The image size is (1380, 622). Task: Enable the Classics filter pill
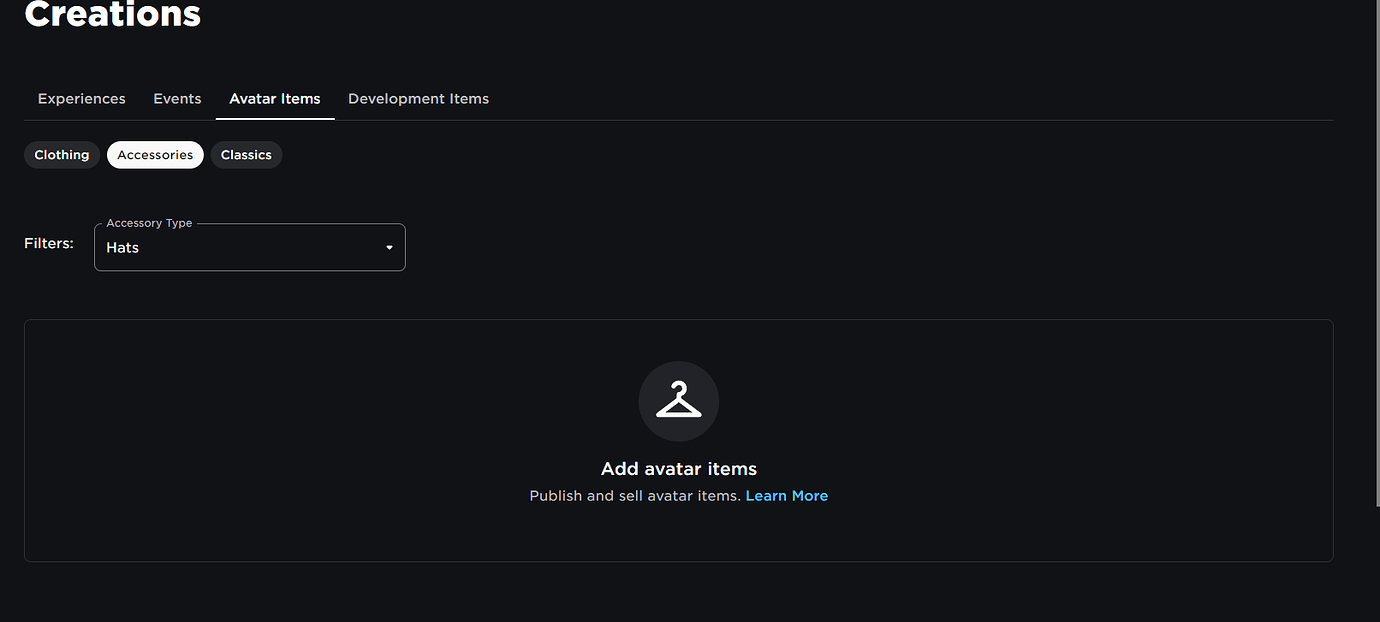(x=246, y=154)
